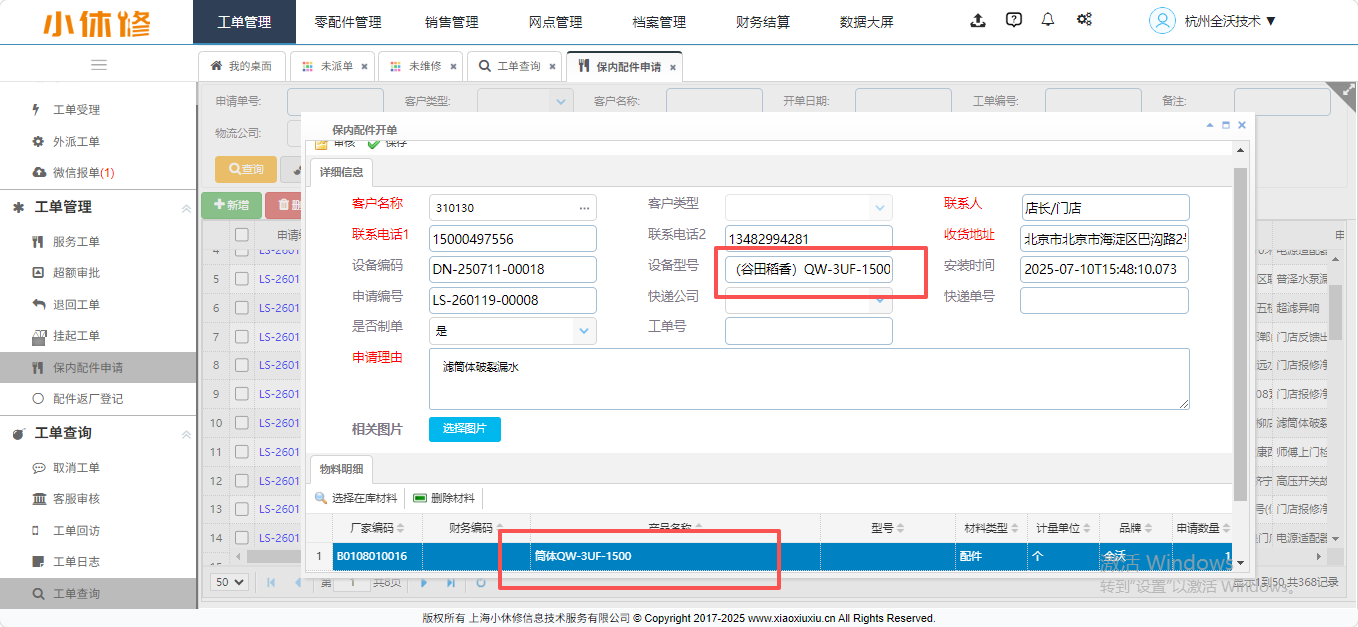Click the 选择图片 button
This screenshot has width=1358, height=627.
pos(464,429)
